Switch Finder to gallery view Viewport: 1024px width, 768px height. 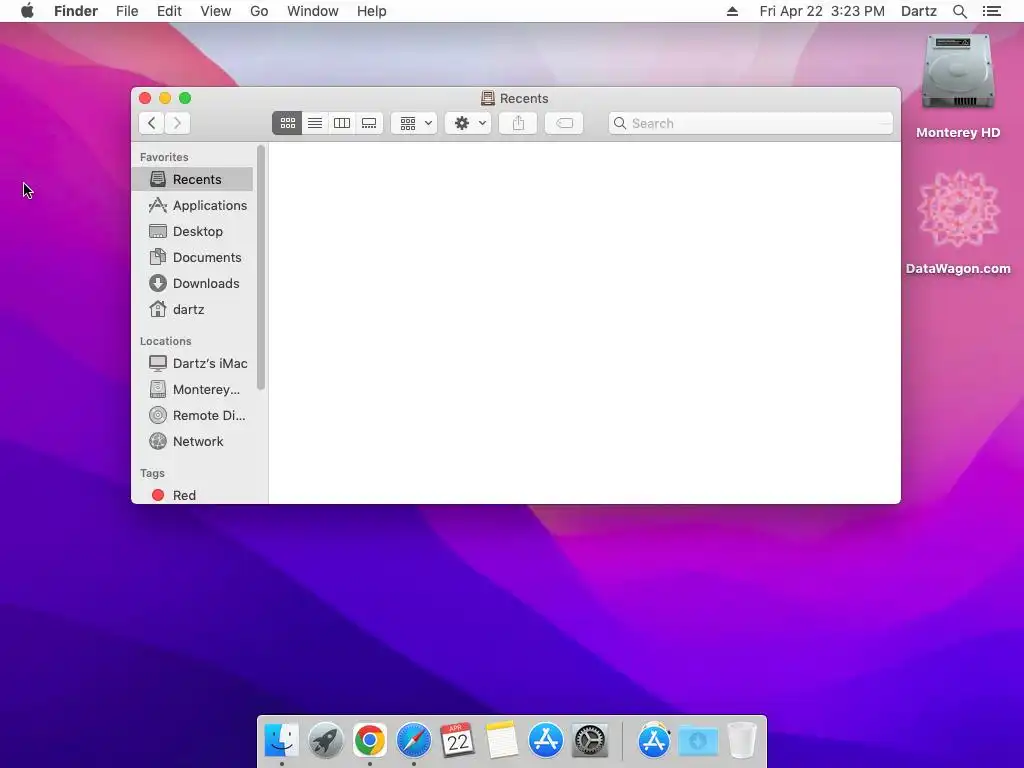[369, 123]
